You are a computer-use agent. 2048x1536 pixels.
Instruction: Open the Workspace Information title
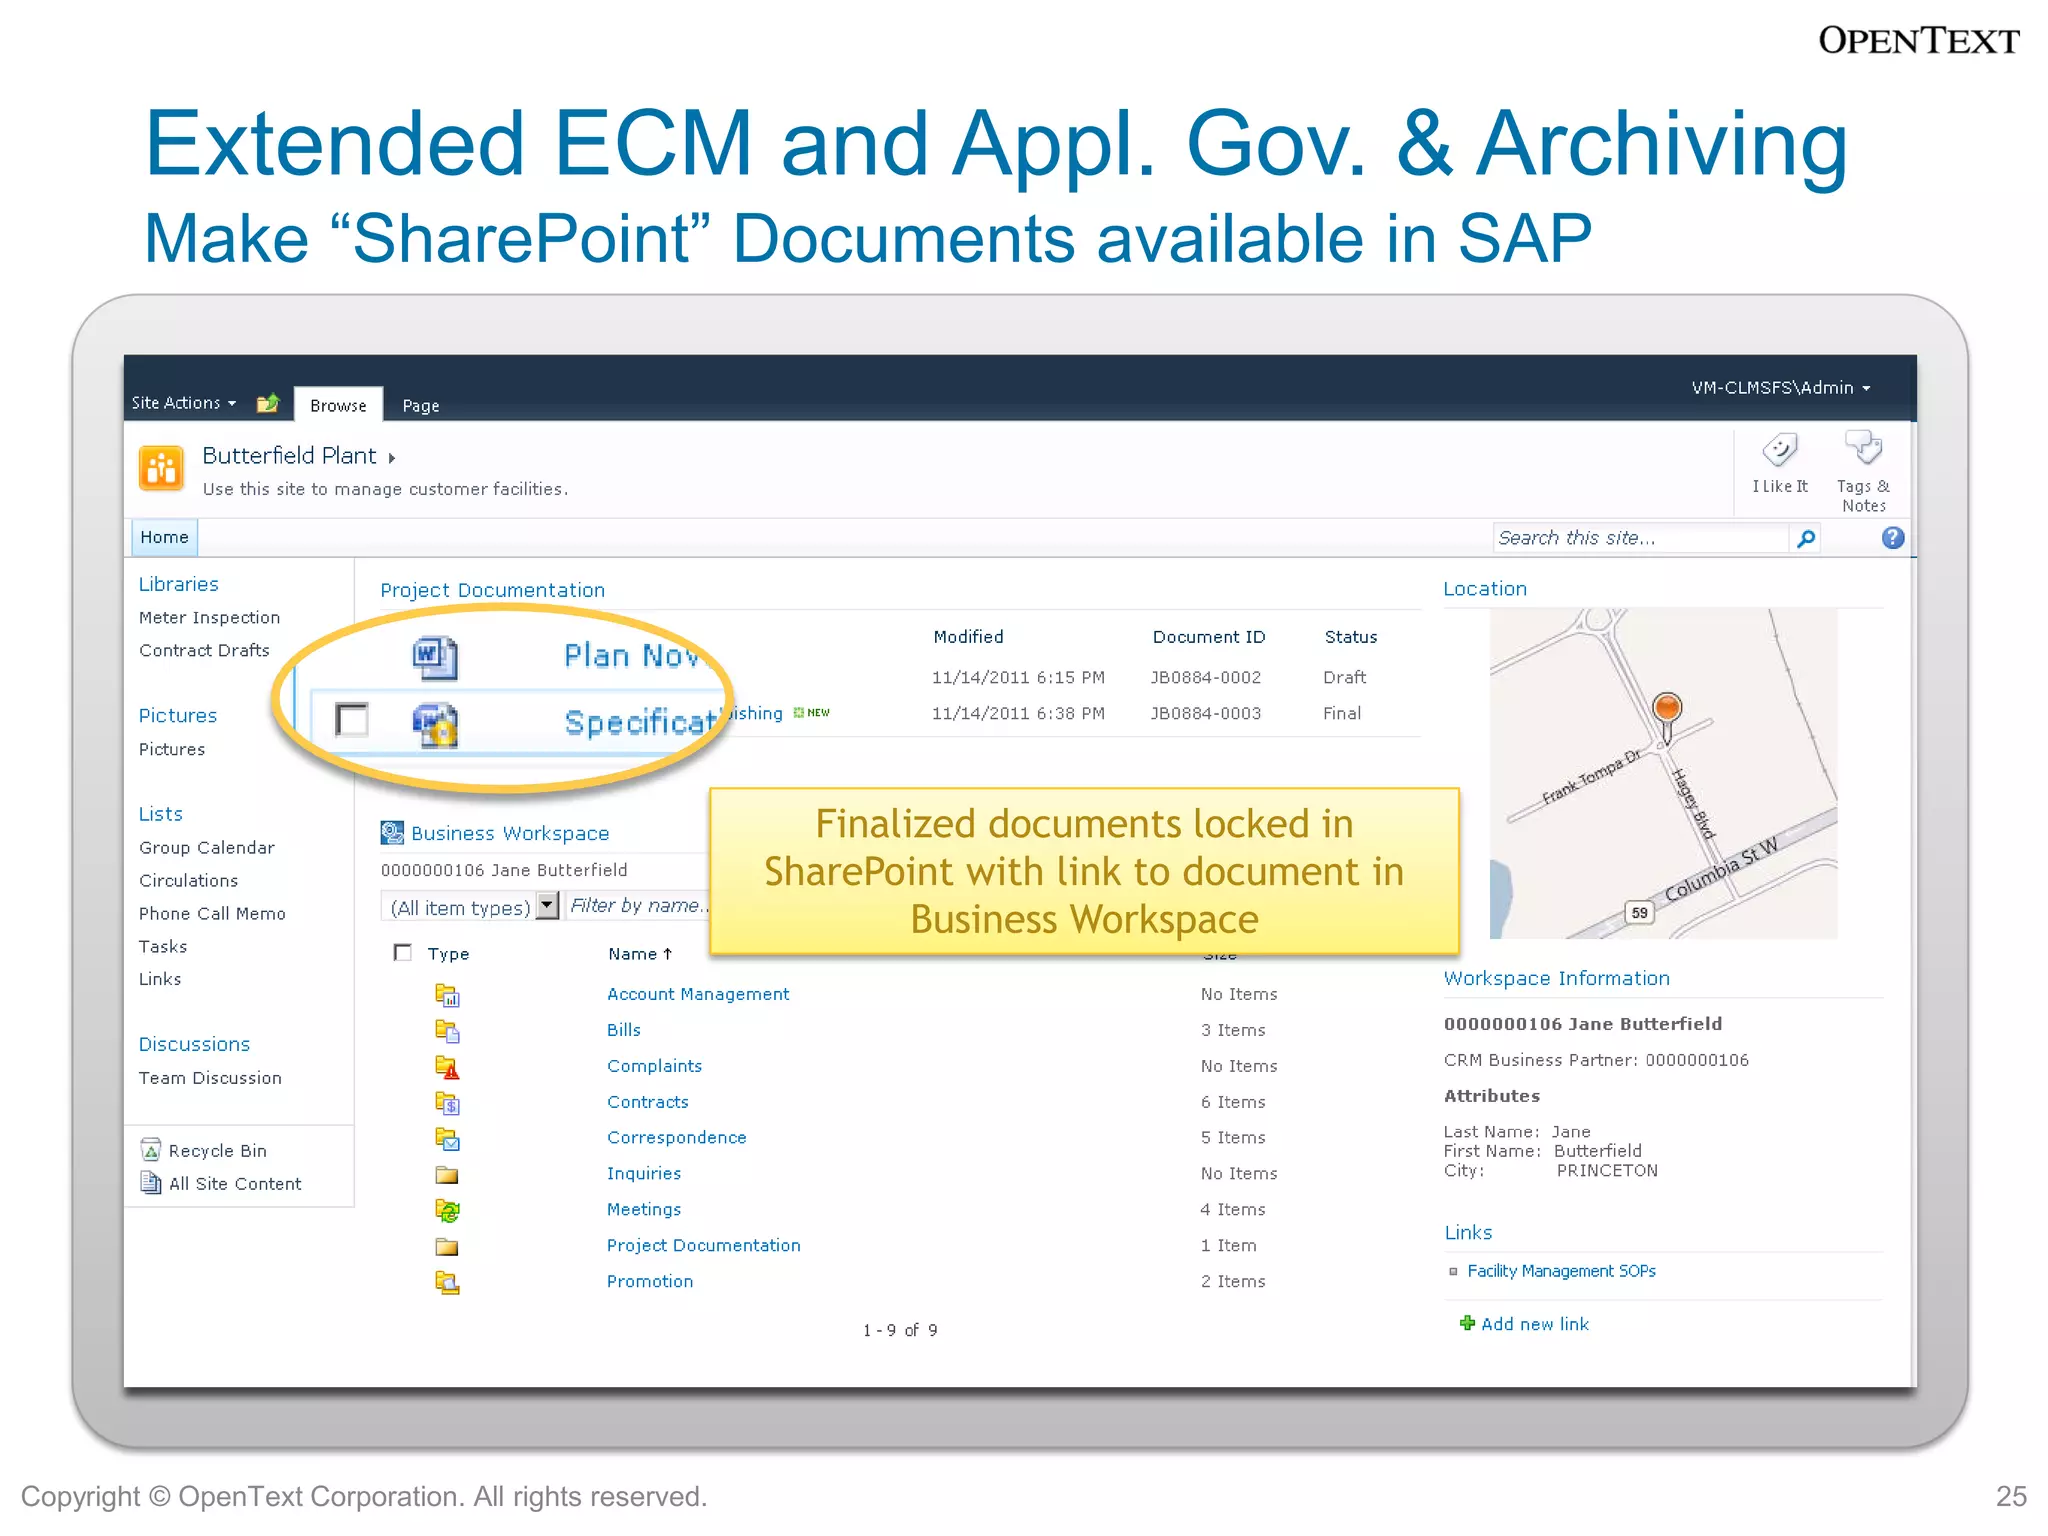tap(1556, 979)
